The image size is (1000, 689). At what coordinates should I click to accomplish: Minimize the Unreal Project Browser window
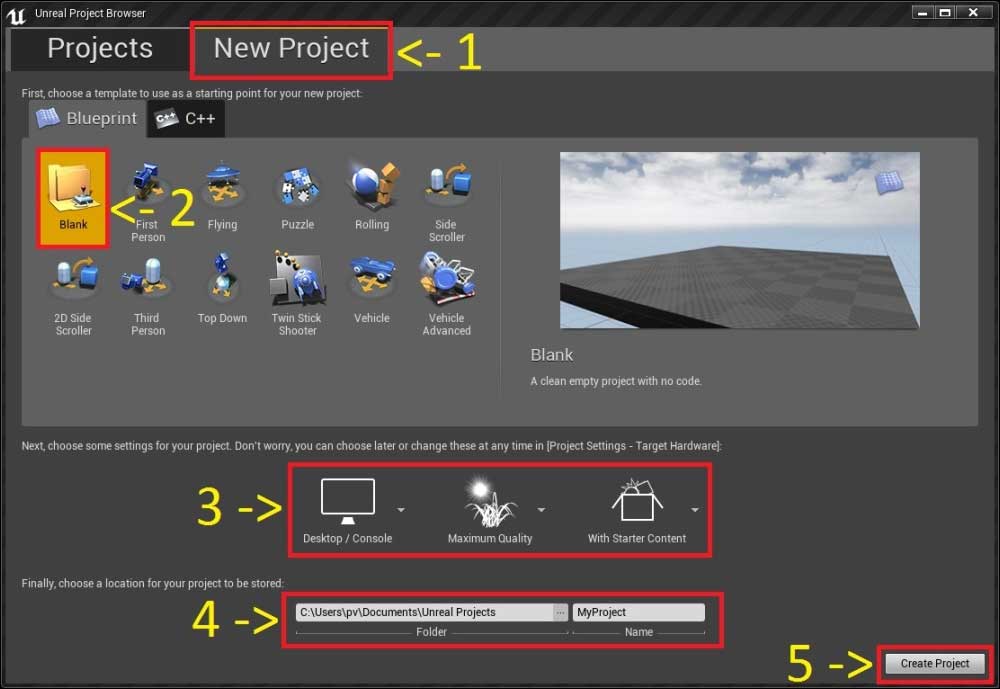[922, 12]
